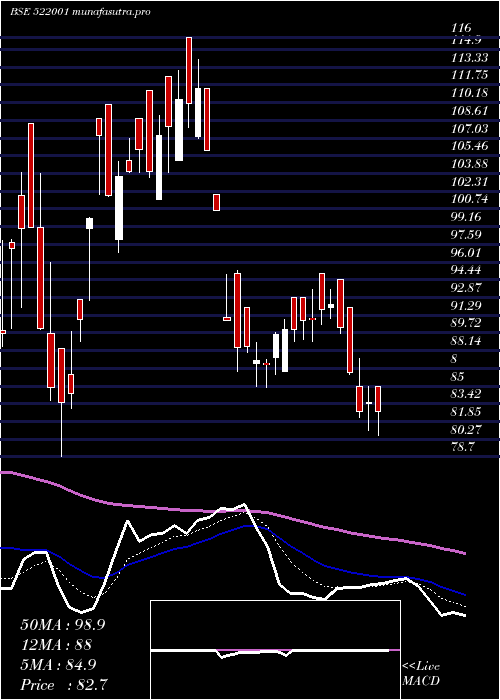This screenshot has width=500, height=700.
Task: Select the Price : 82.7 readout
Action: point(64,685)
